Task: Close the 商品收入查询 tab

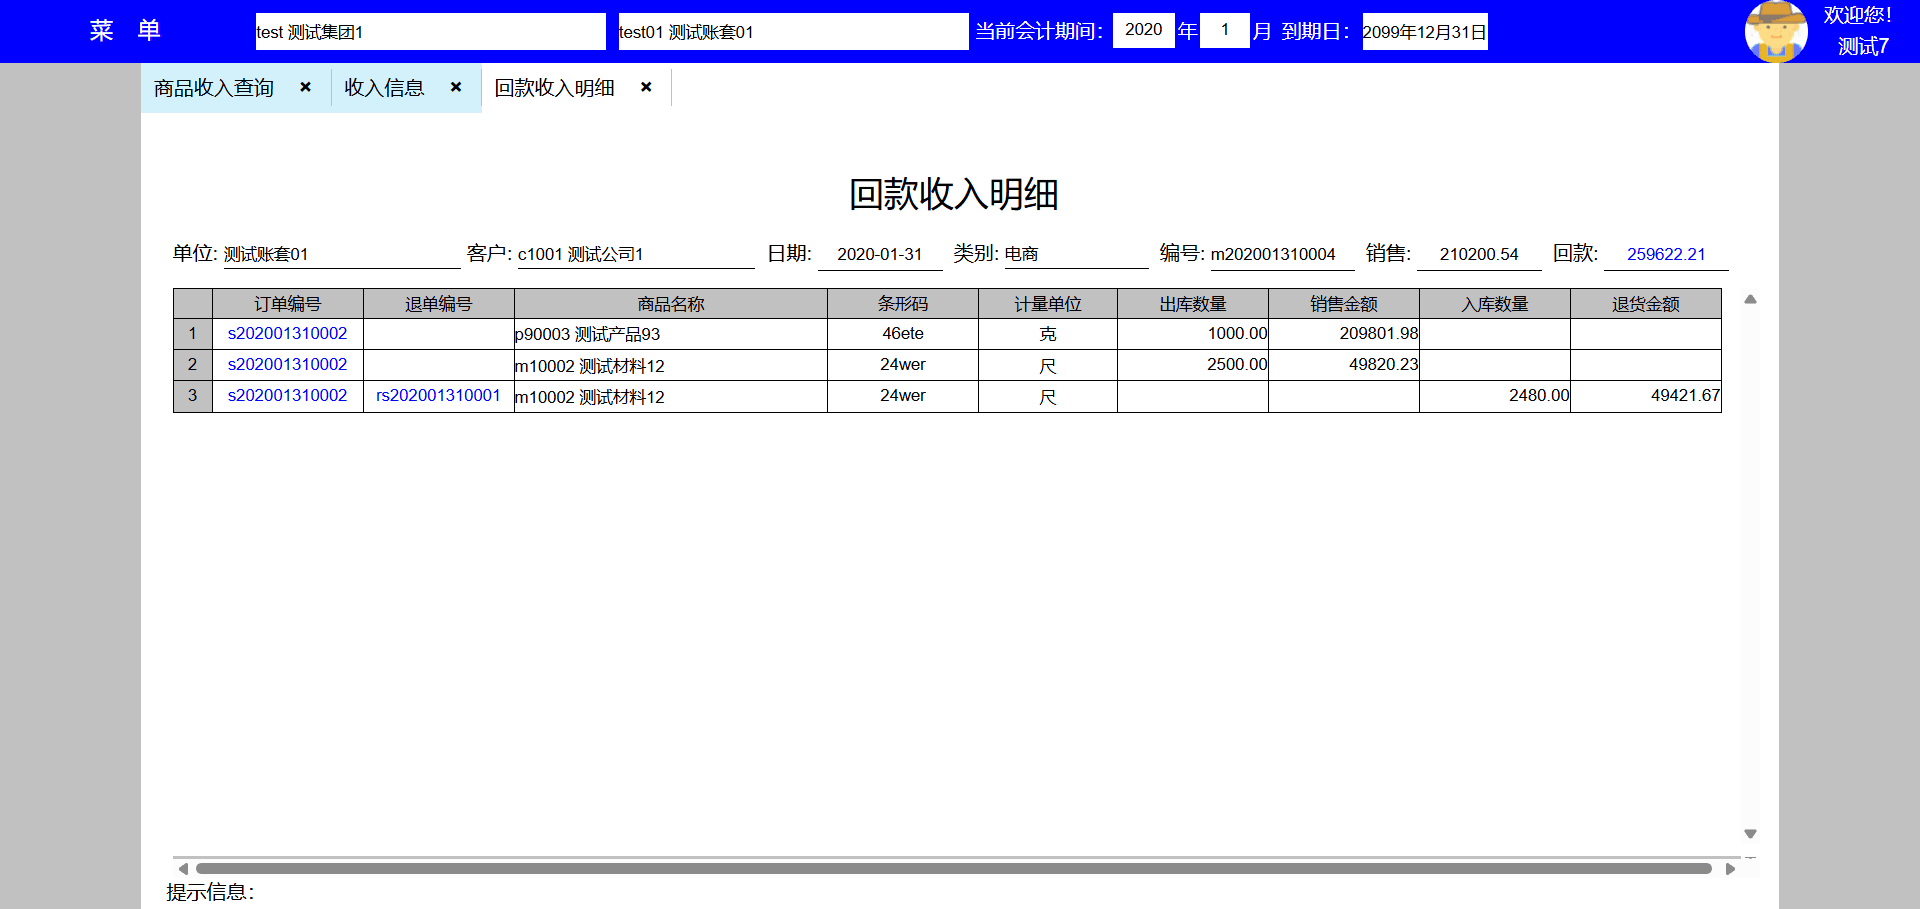Action: pyautogui.click(x=305, y=87)
